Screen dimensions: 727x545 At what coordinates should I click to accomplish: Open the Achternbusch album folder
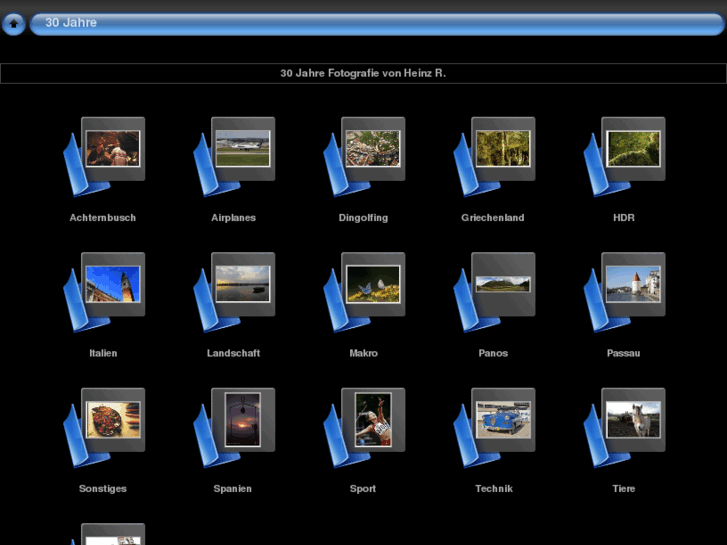(104, 156)
